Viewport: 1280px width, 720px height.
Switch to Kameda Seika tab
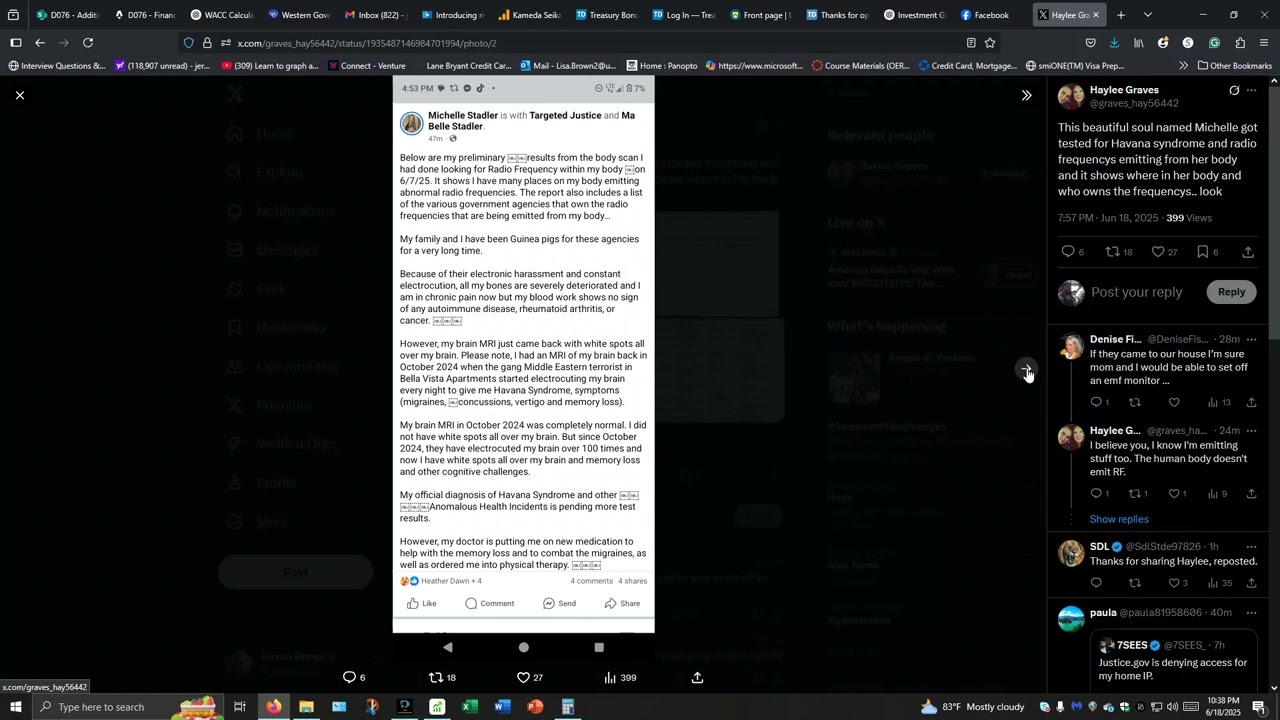pos(529,15)
